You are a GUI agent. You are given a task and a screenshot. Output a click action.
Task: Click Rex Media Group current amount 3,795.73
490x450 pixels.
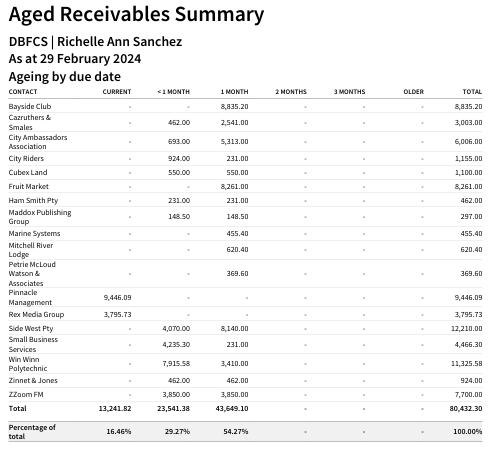[x=117, y=314]
